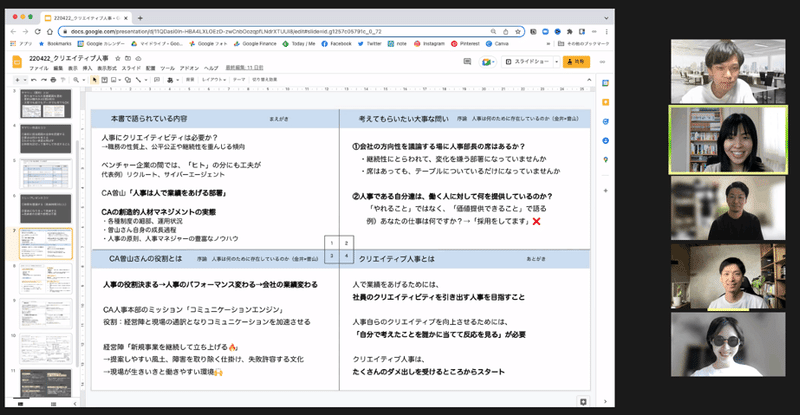The height and width of the screenshot is (415, 800).
Task: Open the comment history icon
Action: pos(467,61)
